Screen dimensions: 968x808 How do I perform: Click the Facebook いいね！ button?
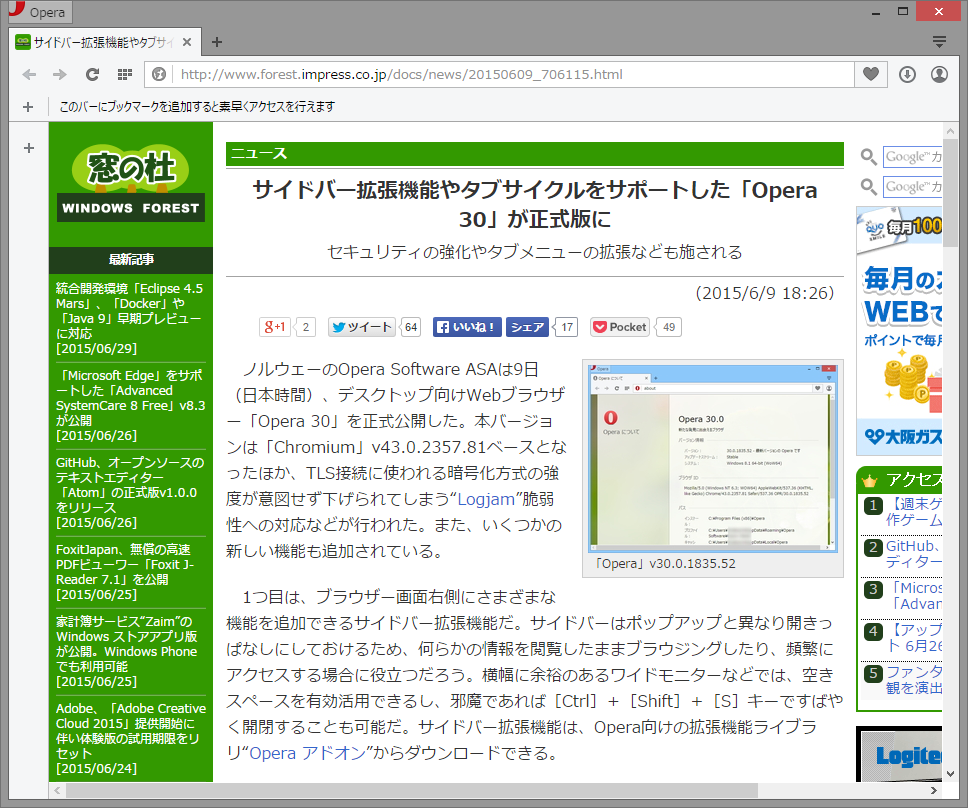click(x=466, y=326)
